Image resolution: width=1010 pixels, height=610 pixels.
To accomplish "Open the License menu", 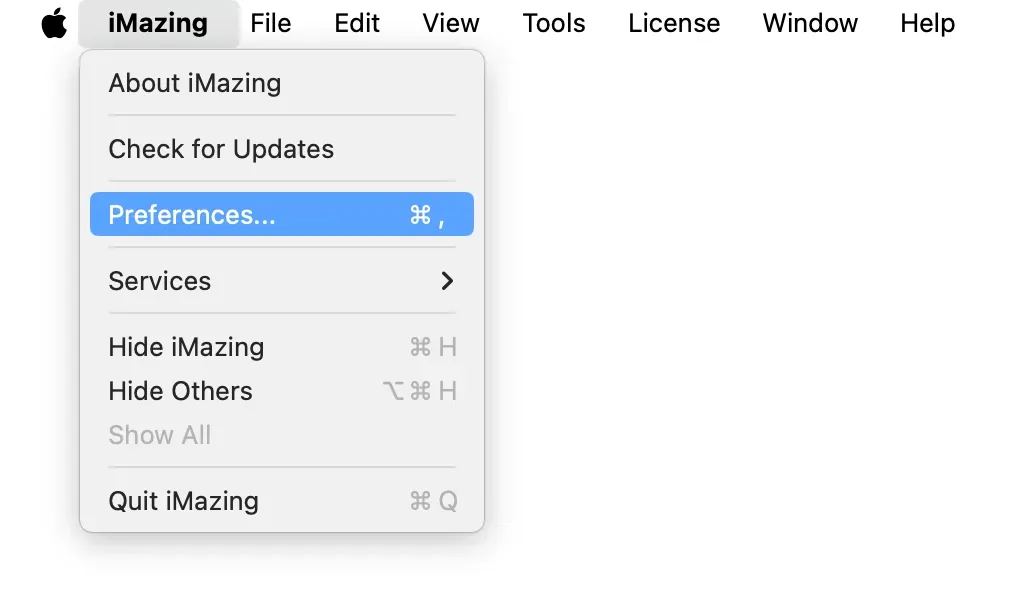I will click(673, 23).
